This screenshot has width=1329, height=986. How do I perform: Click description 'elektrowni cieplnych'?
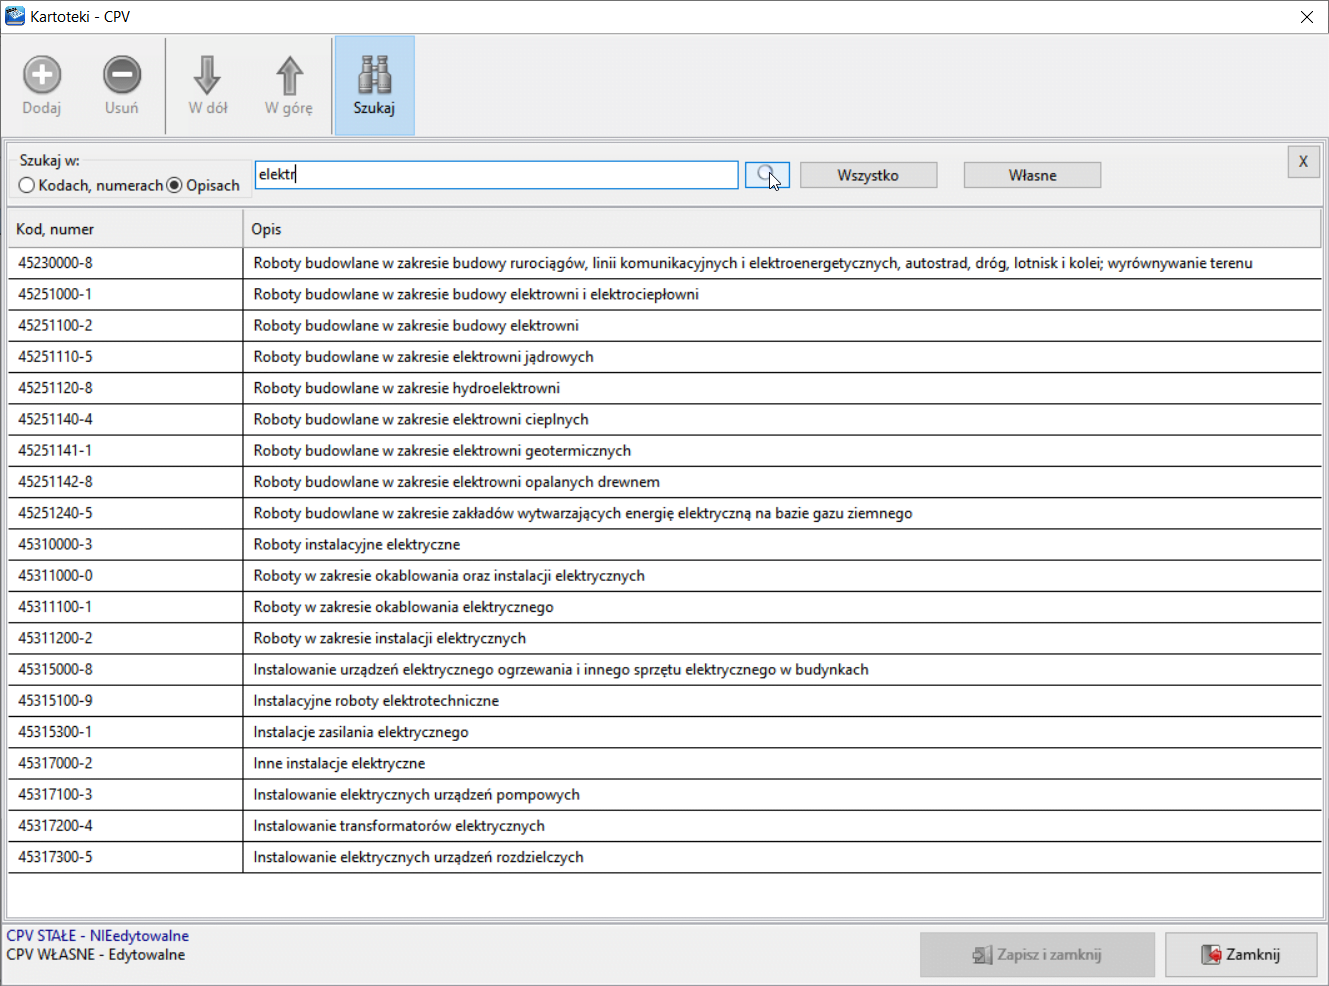782,419
